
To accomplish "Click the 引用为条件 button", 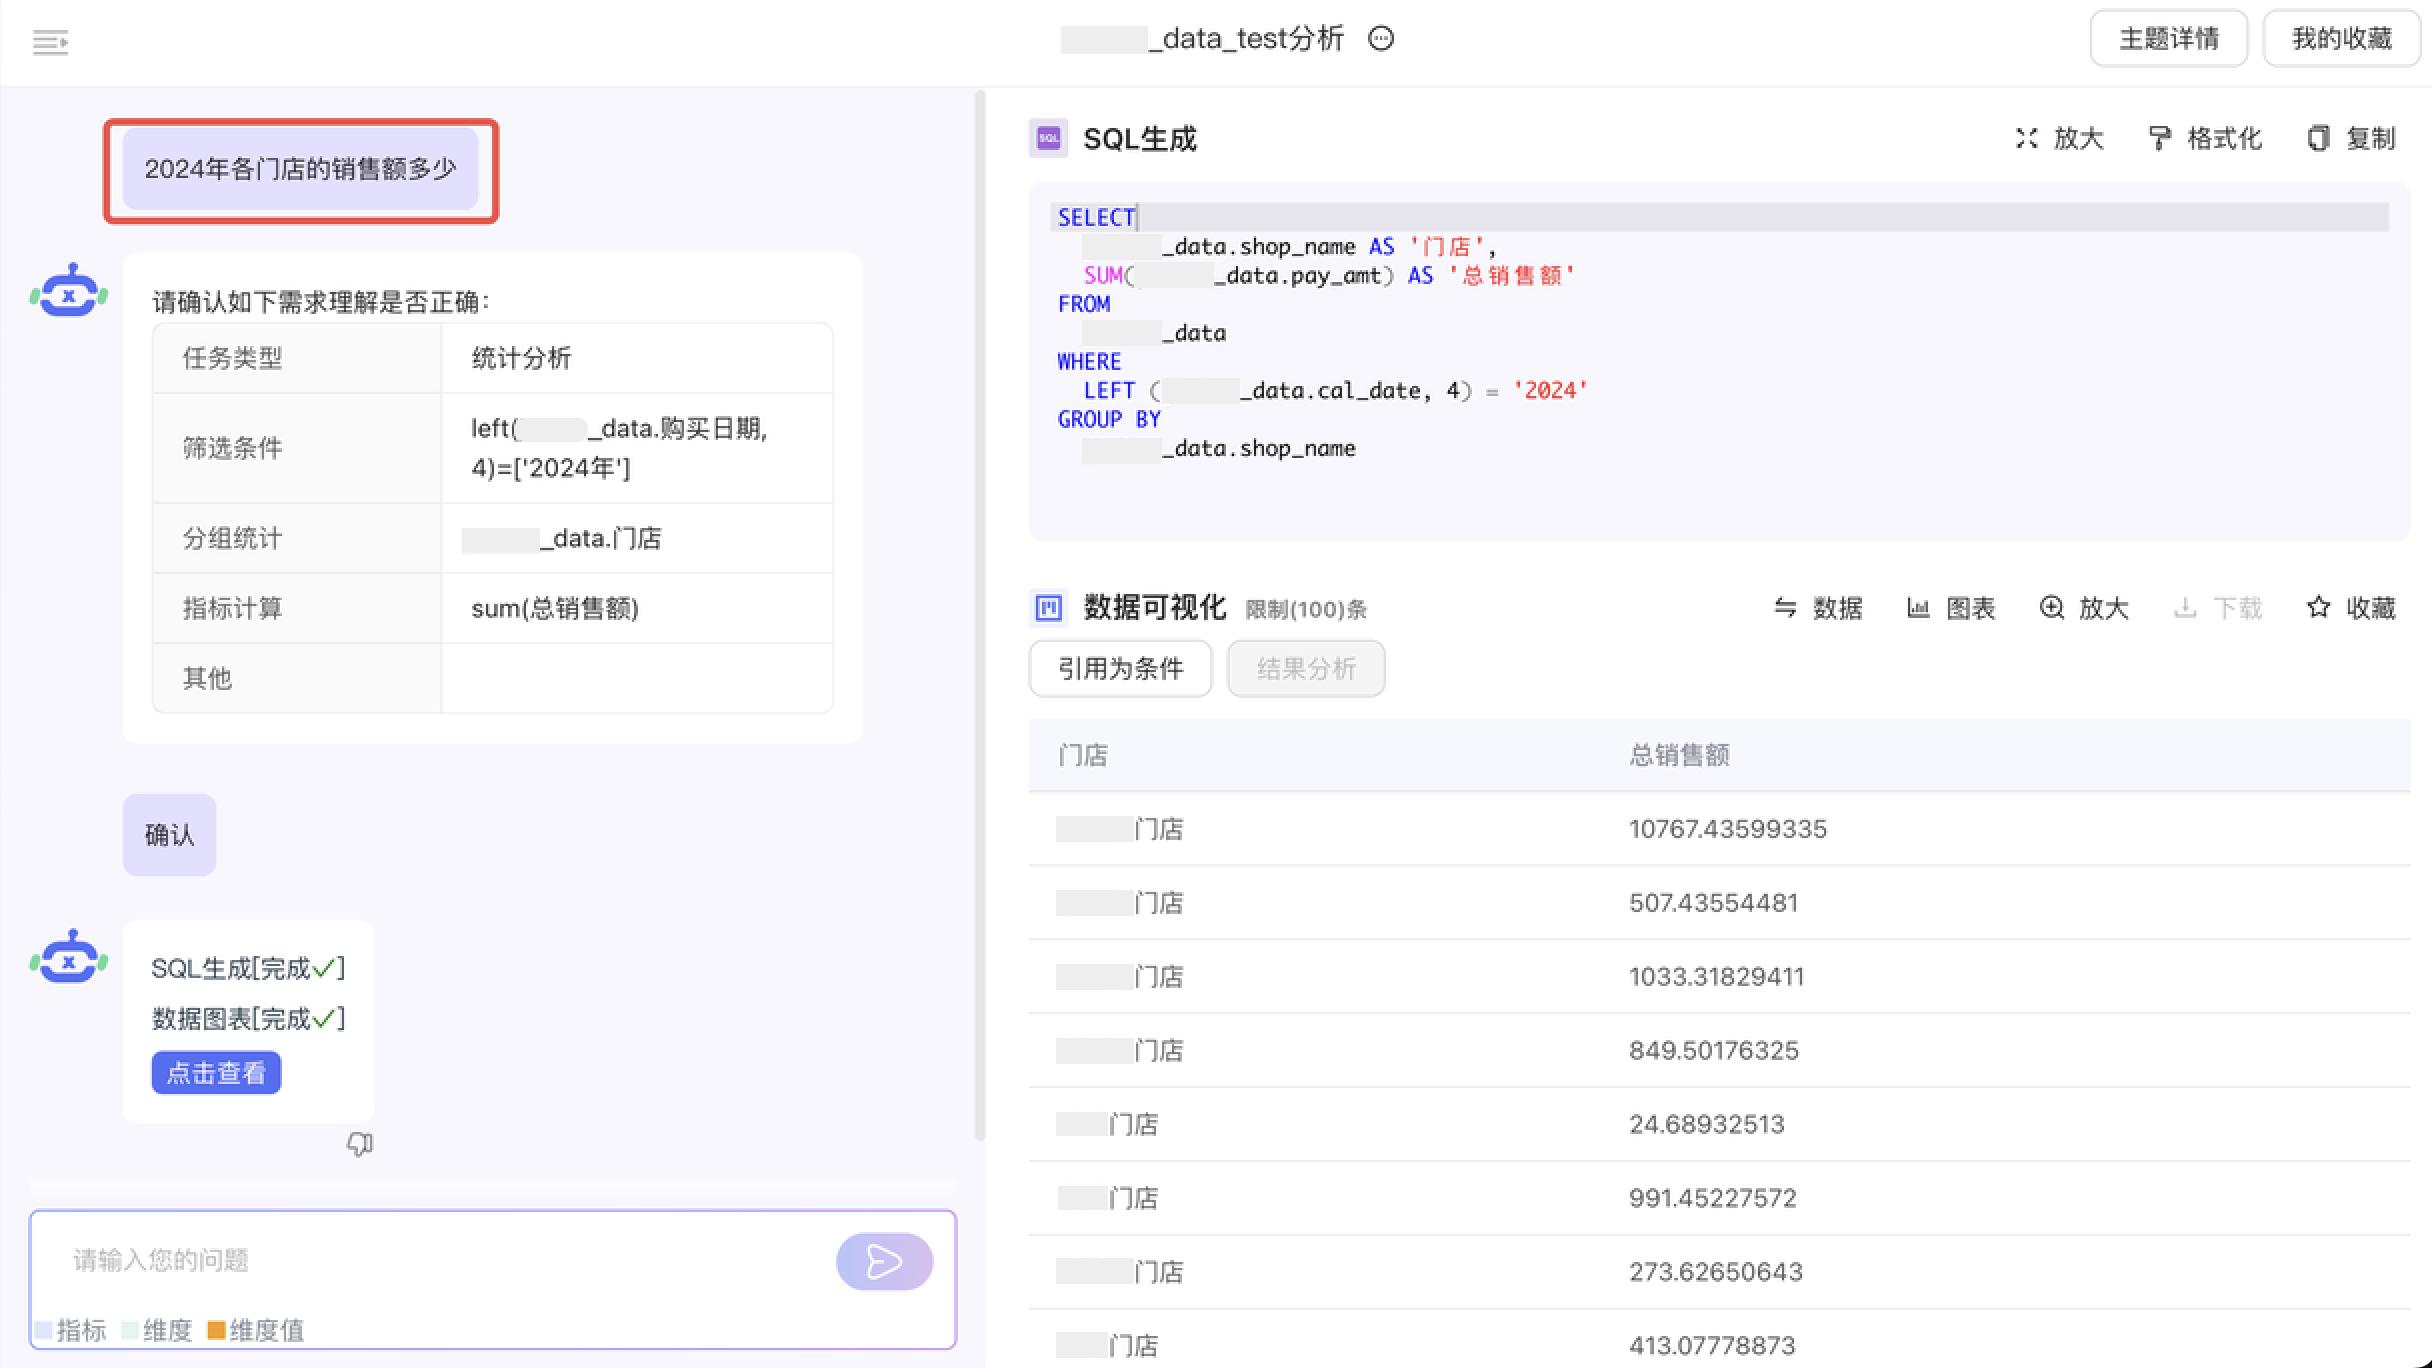I will point(1120,668).
